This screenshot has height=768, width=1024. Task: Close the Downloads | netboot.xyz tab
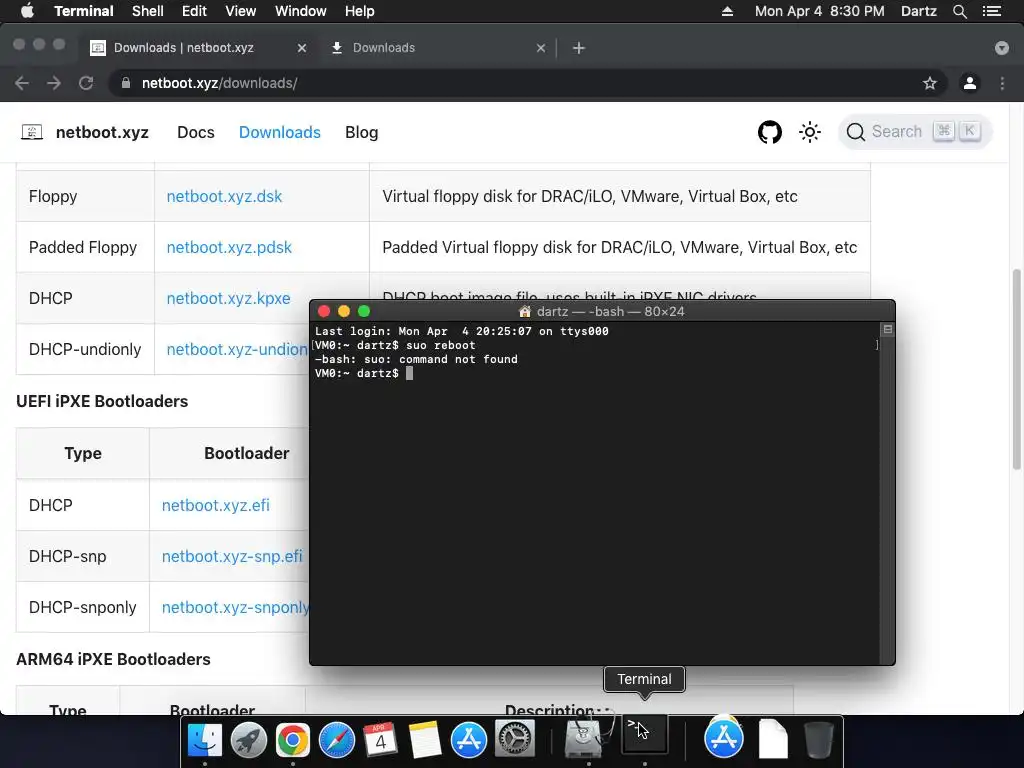click(302, 48)
